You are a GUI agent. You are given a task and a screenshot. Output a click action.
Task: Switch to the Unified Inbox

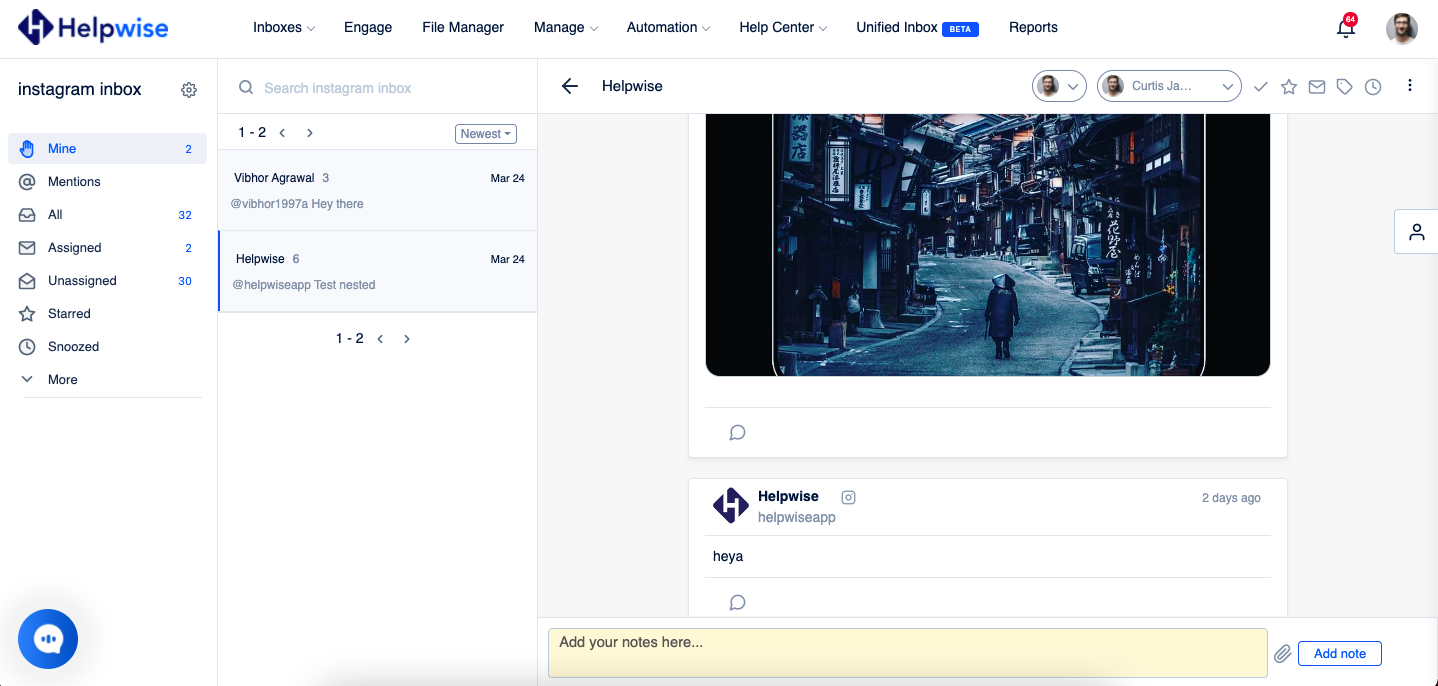point(897,27)
